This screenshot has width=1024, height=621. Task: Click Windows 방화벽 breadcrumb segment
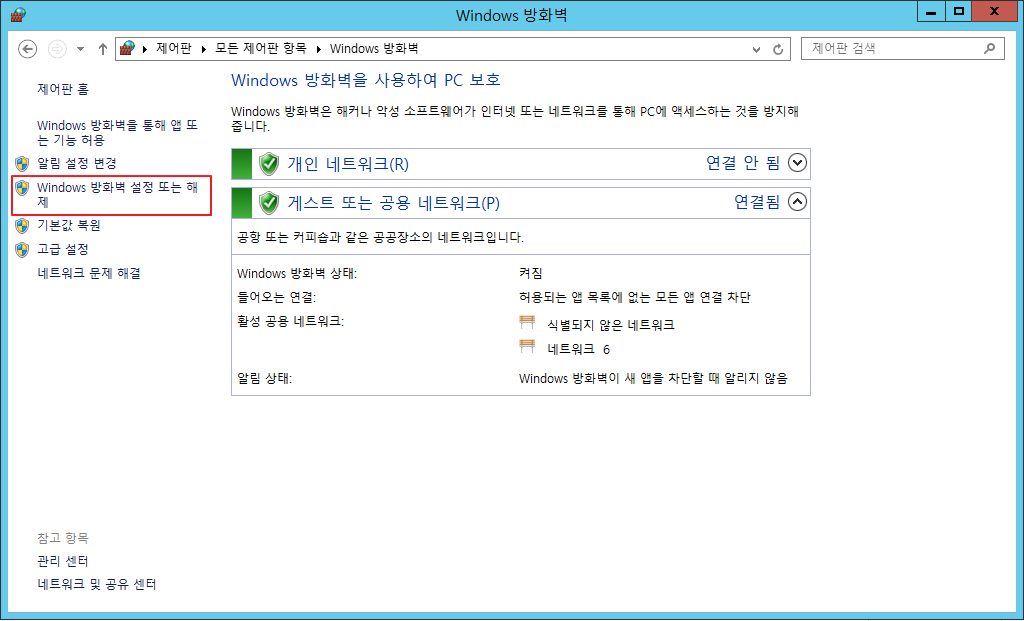[x=374, y=48]
